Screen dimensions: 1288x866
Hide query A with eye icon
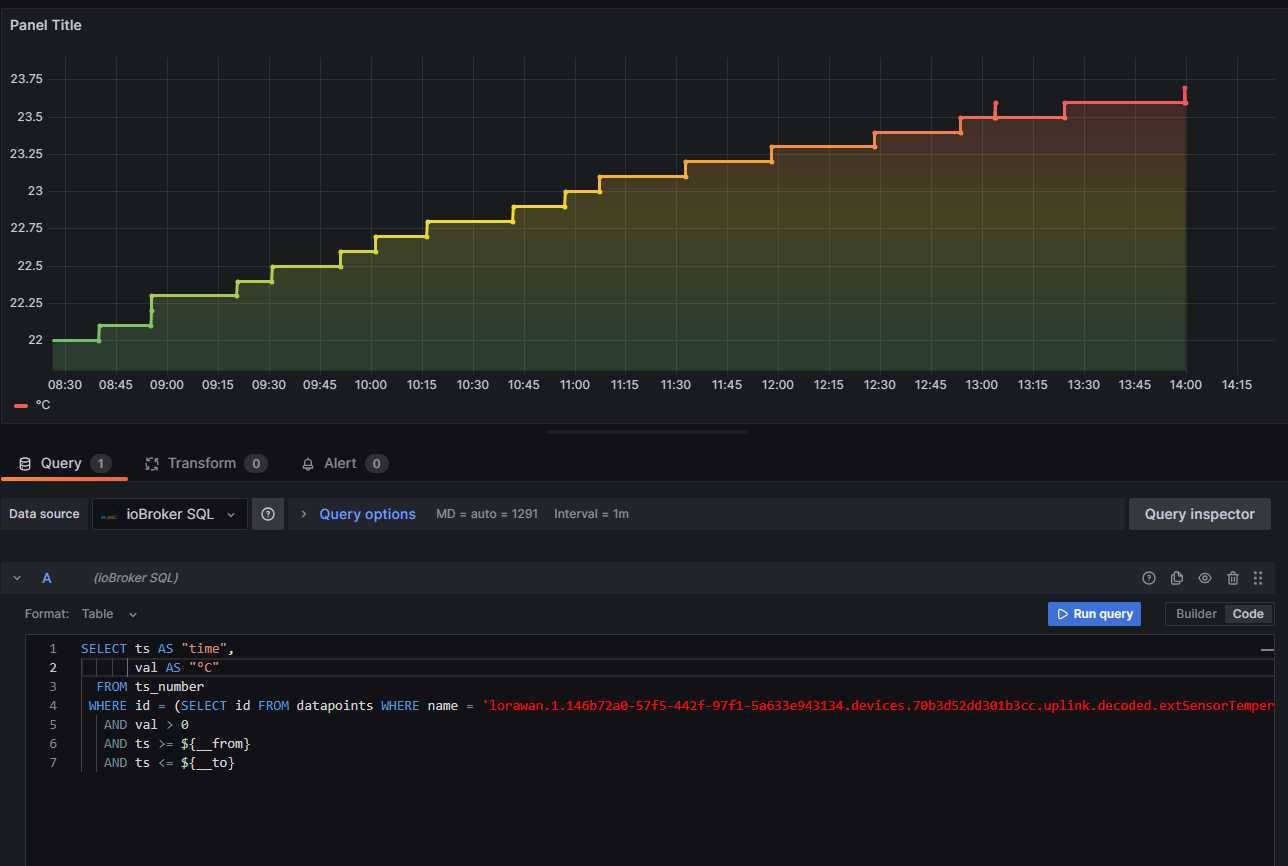tap(1205, 578)
